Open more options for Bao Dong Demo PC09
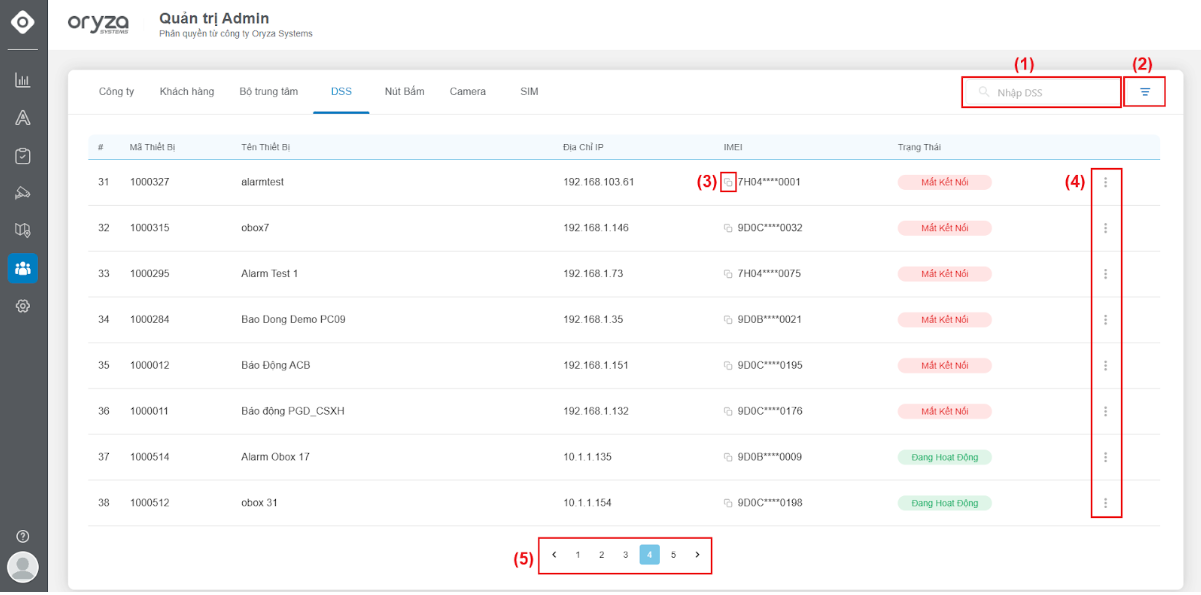This screenshot has height=595, width=1201. [1105, 320]
